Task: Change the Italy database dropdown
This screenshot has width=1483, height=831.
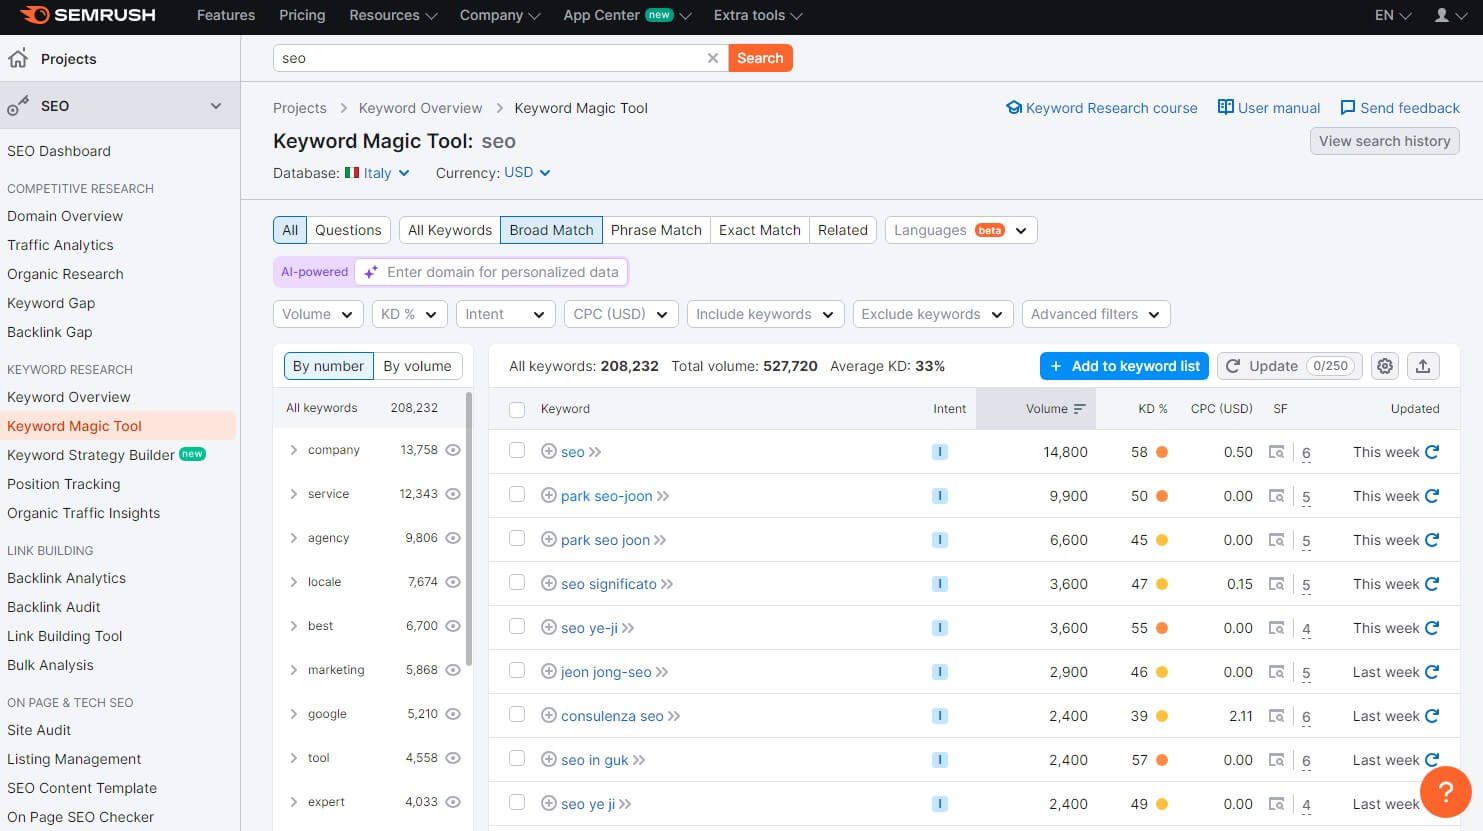Action: click(x=377, y=173)
